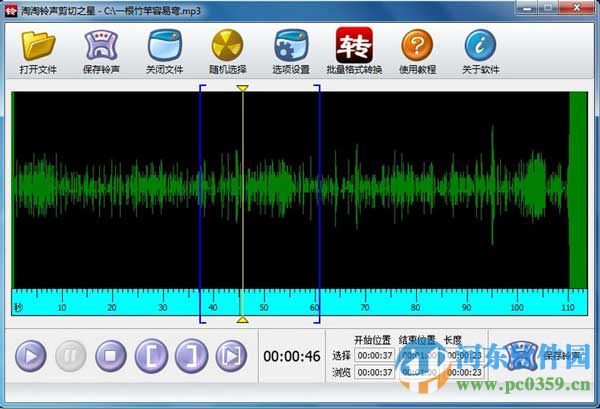600x409 pixels.
Task: Click the 选择 end position field
Action: tap(419, 355)
